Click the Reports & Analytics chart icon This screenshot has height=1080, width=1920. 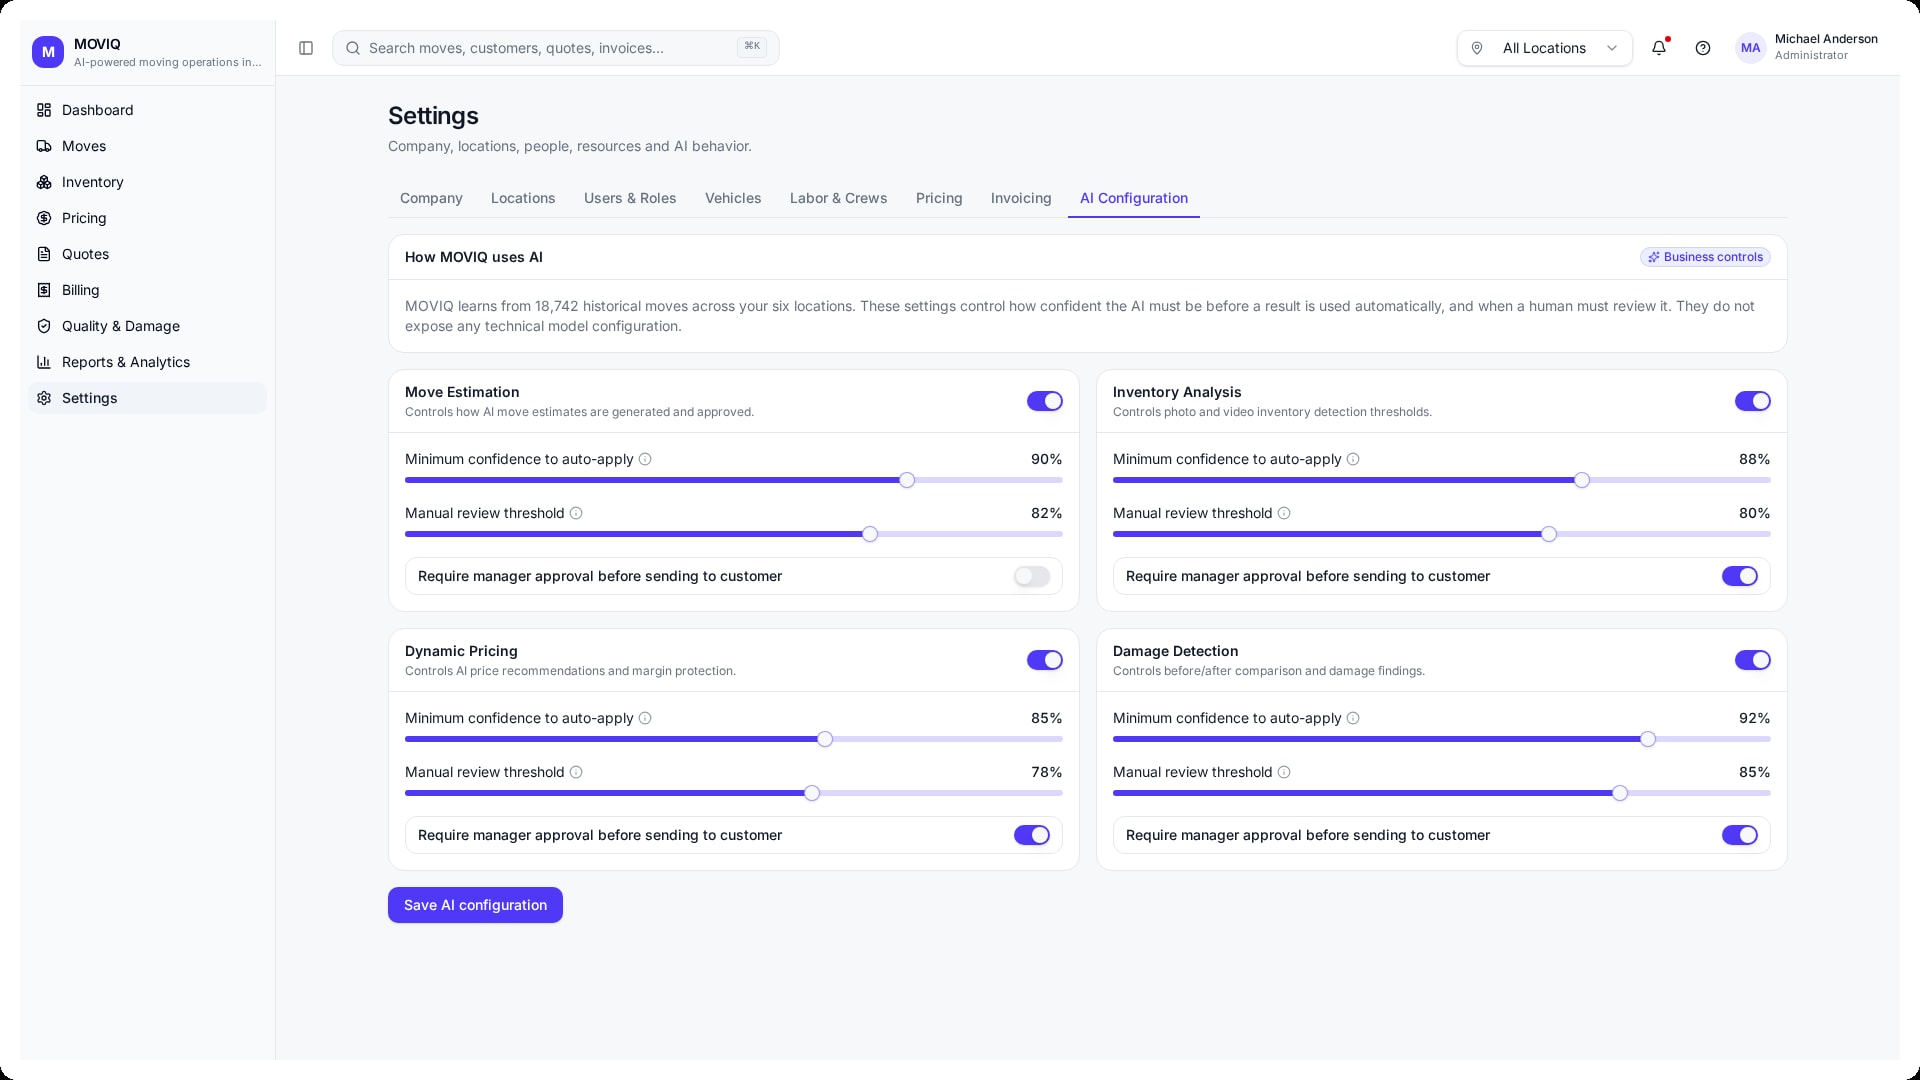(44, 362)
